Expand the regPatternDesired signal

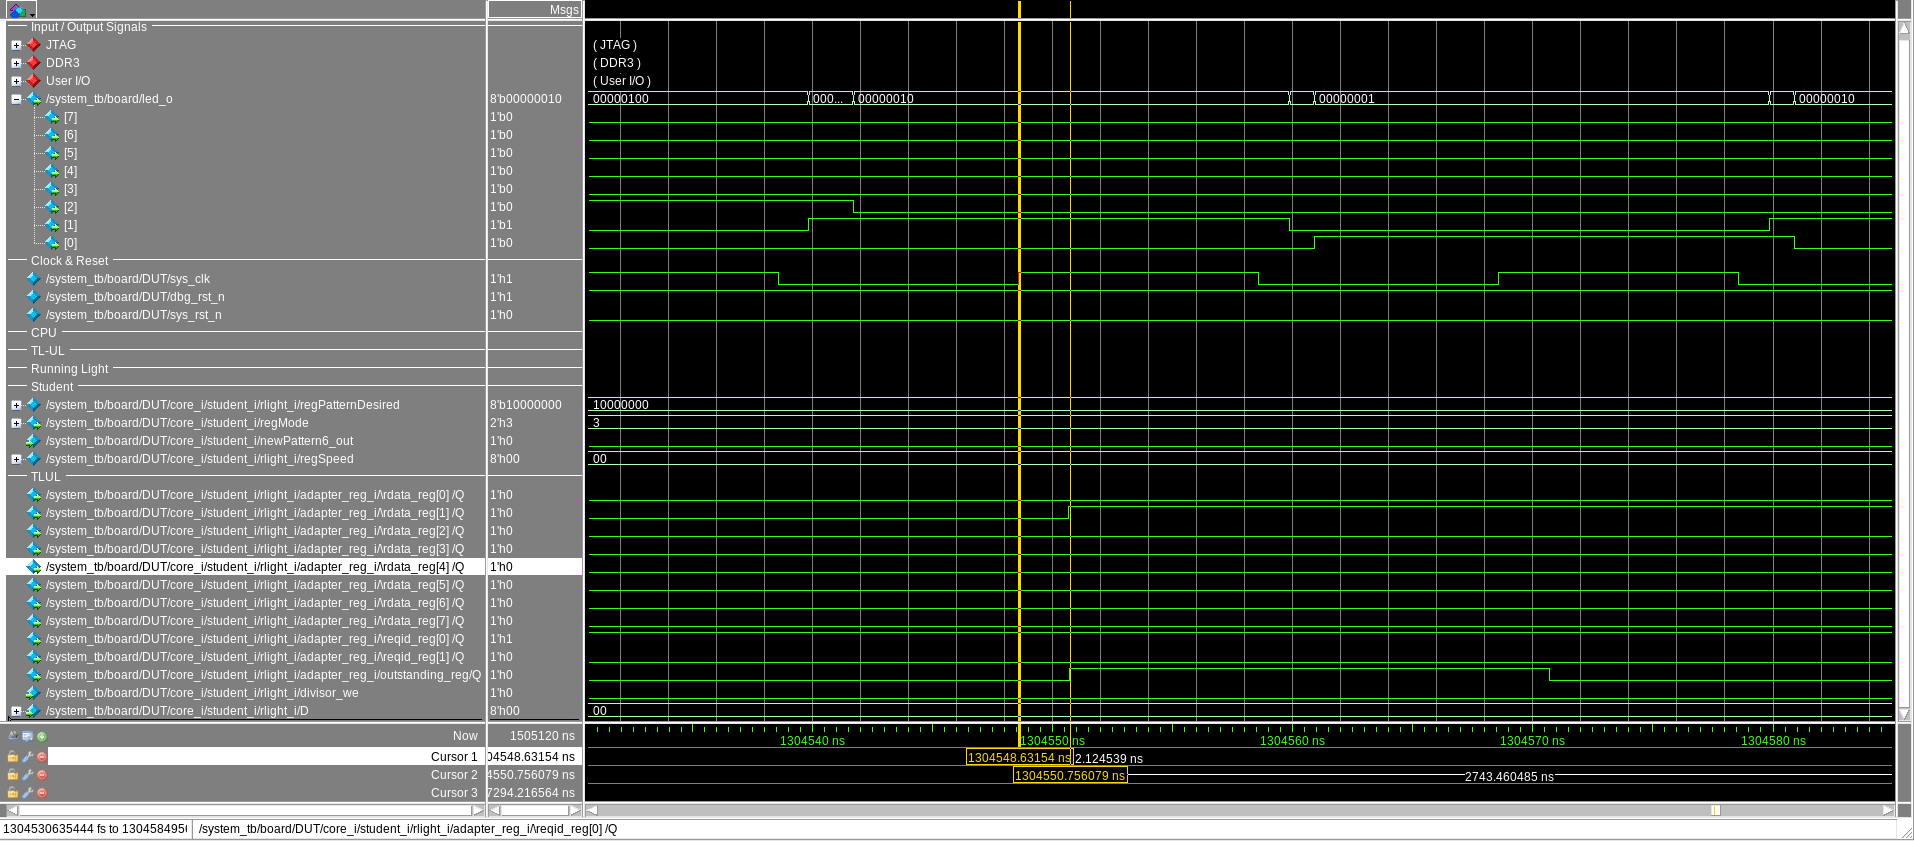[x=16, y=405]
